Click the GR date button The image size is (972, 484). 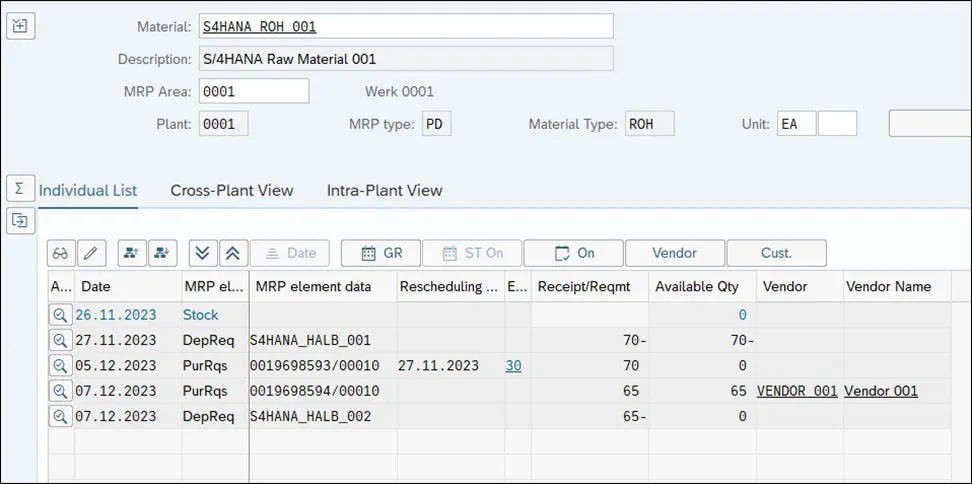pyautogui.click(x=381, y=253)
